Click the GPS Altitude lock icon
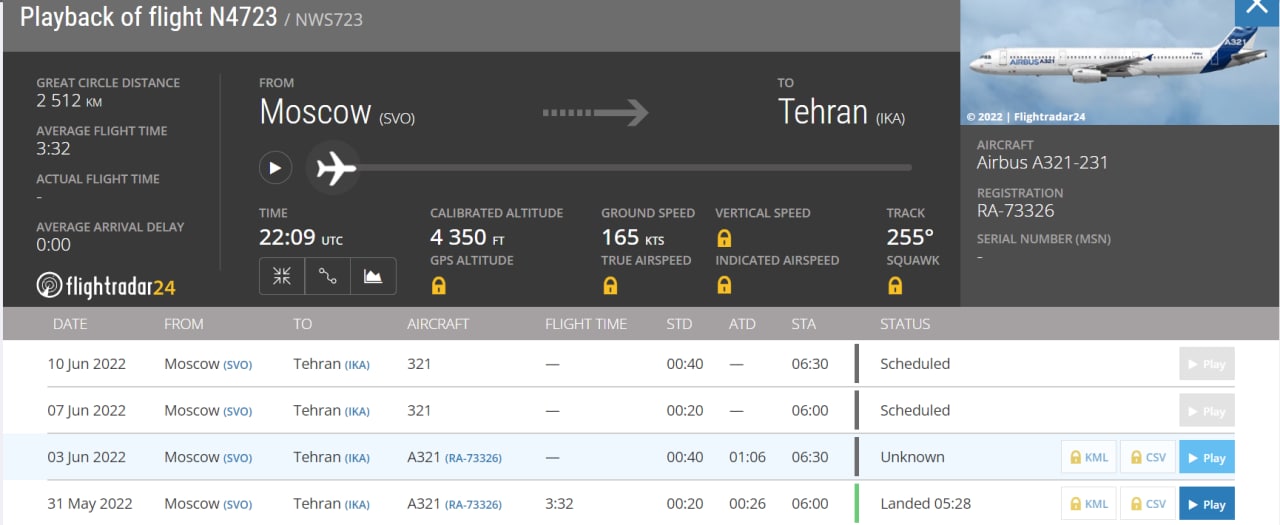 (x=438, y=286)
